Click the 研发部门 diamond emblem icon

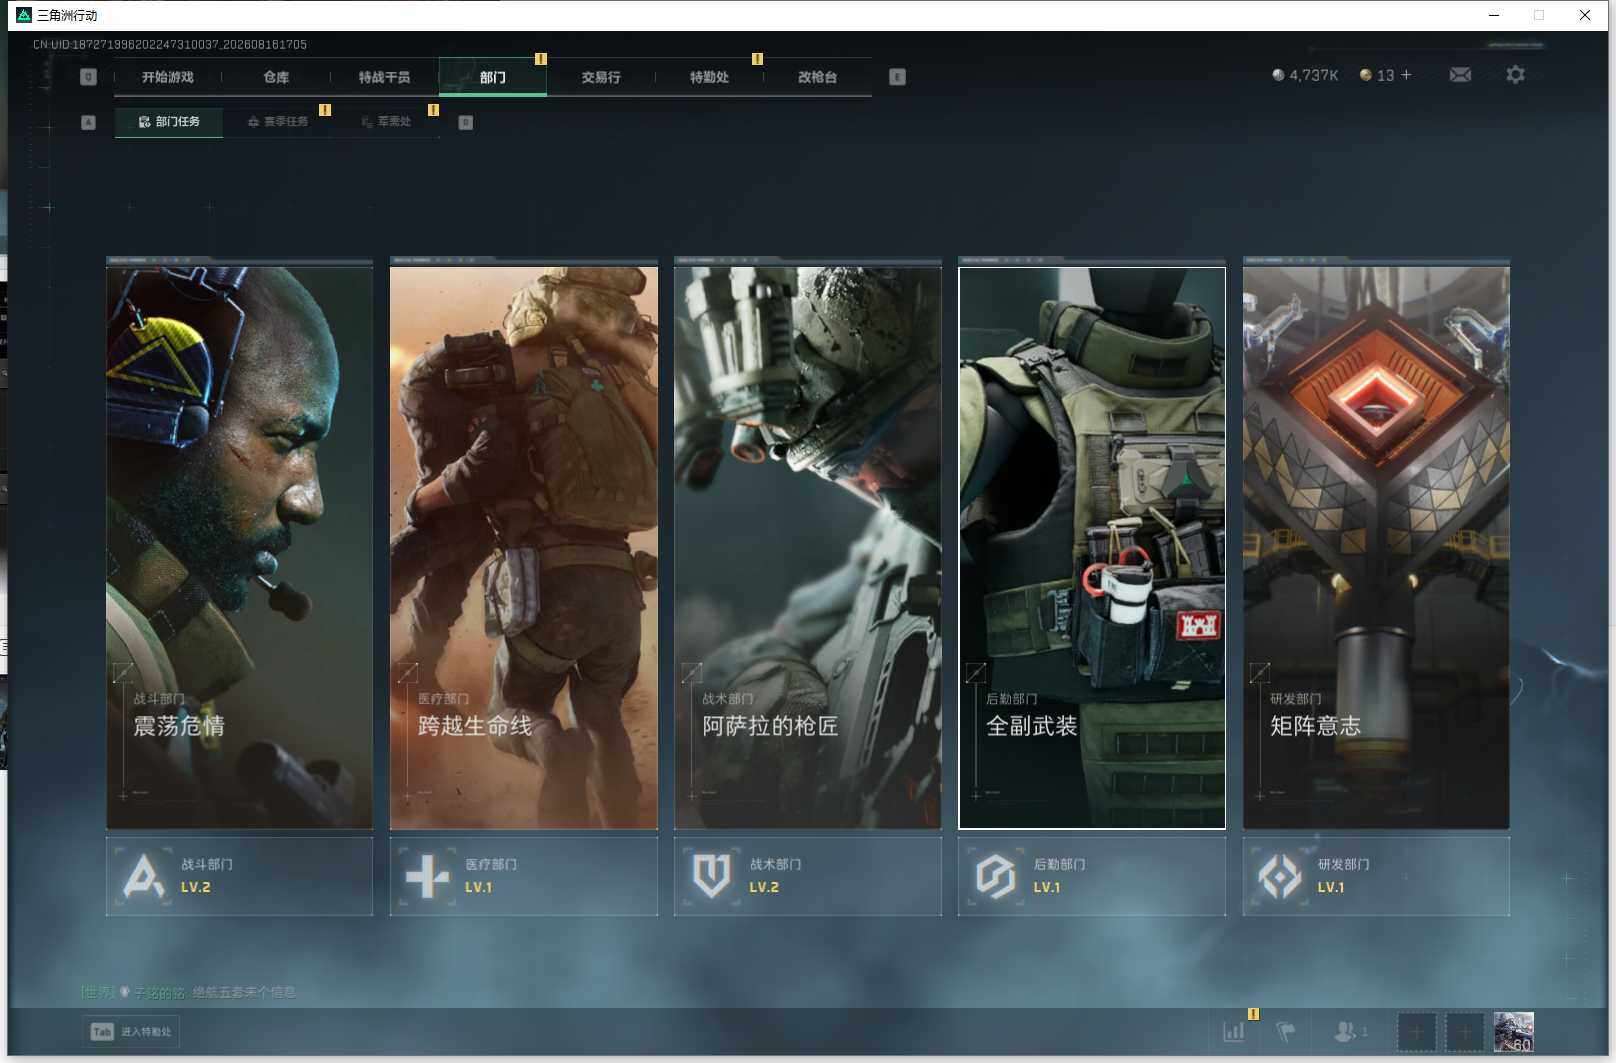click(1279, 876)
